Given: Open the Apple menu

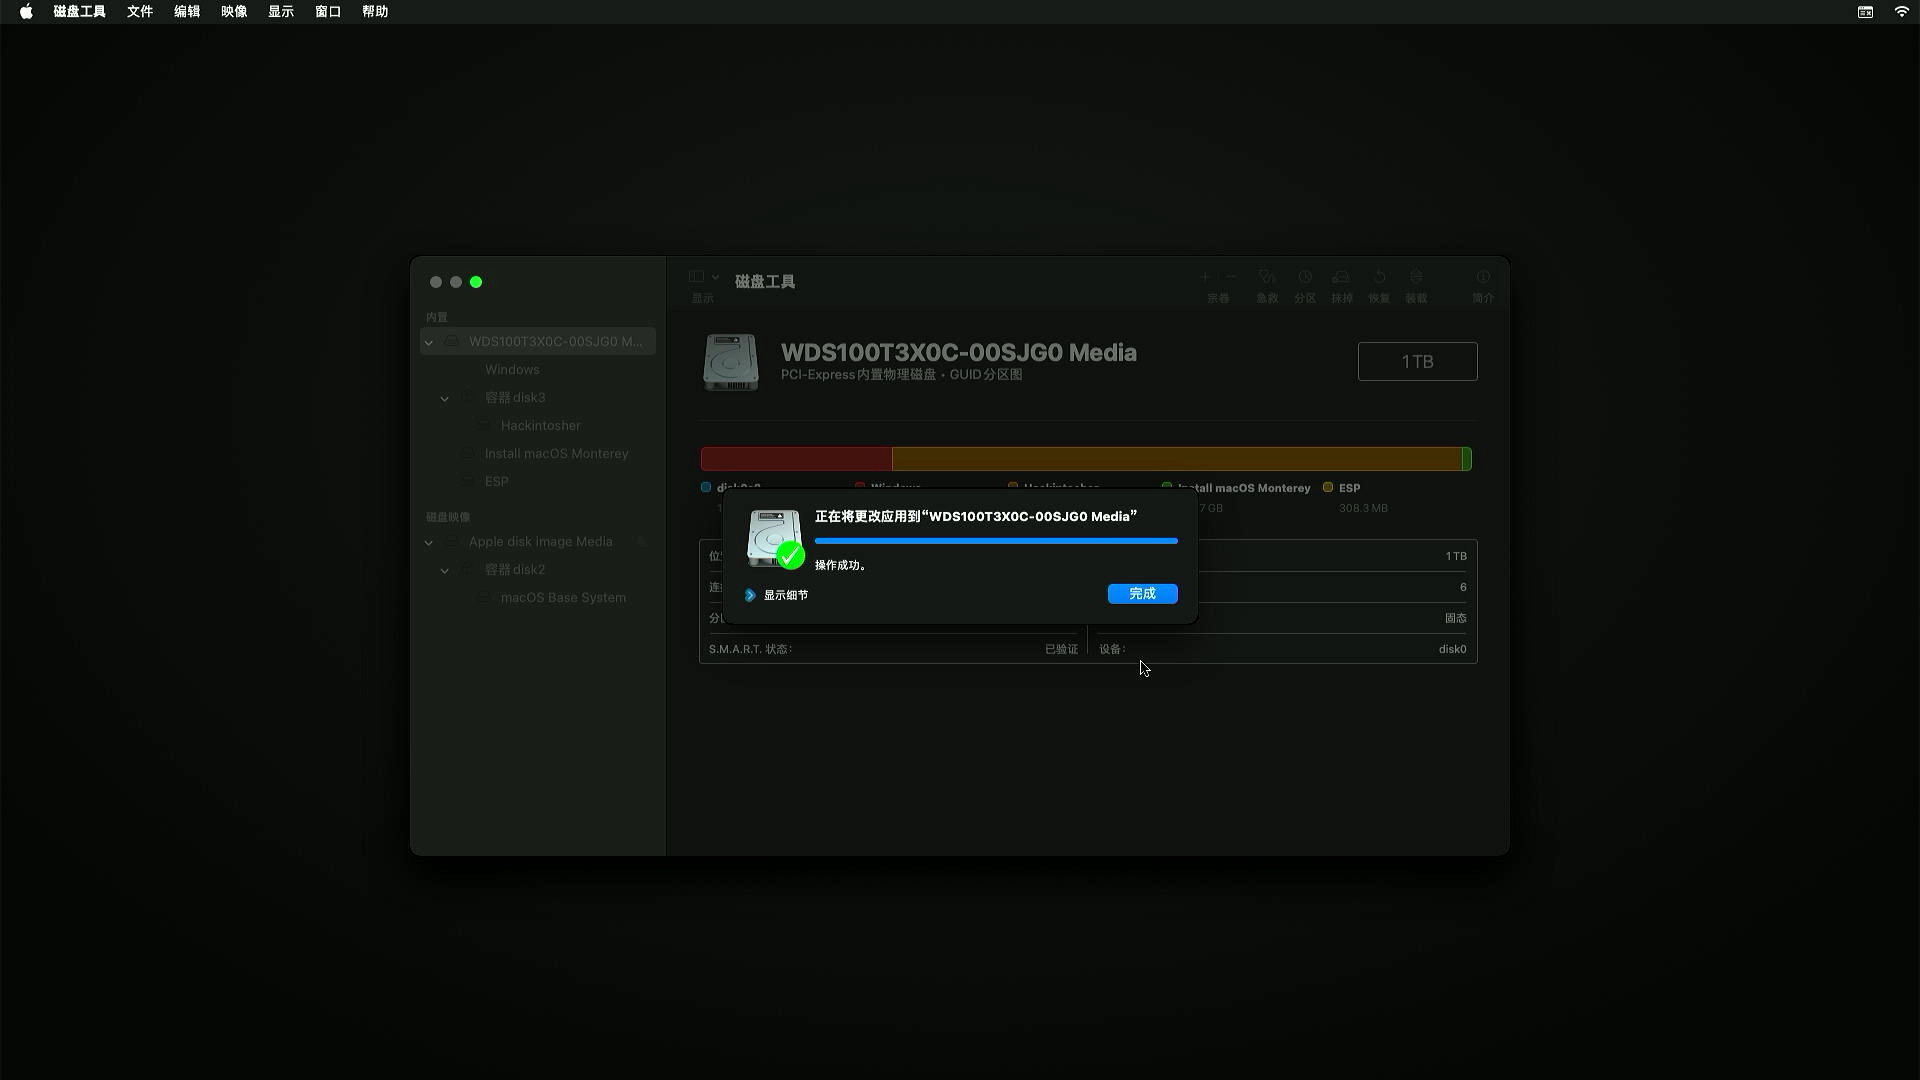Looking at the screenshot, I should [26, 12].
